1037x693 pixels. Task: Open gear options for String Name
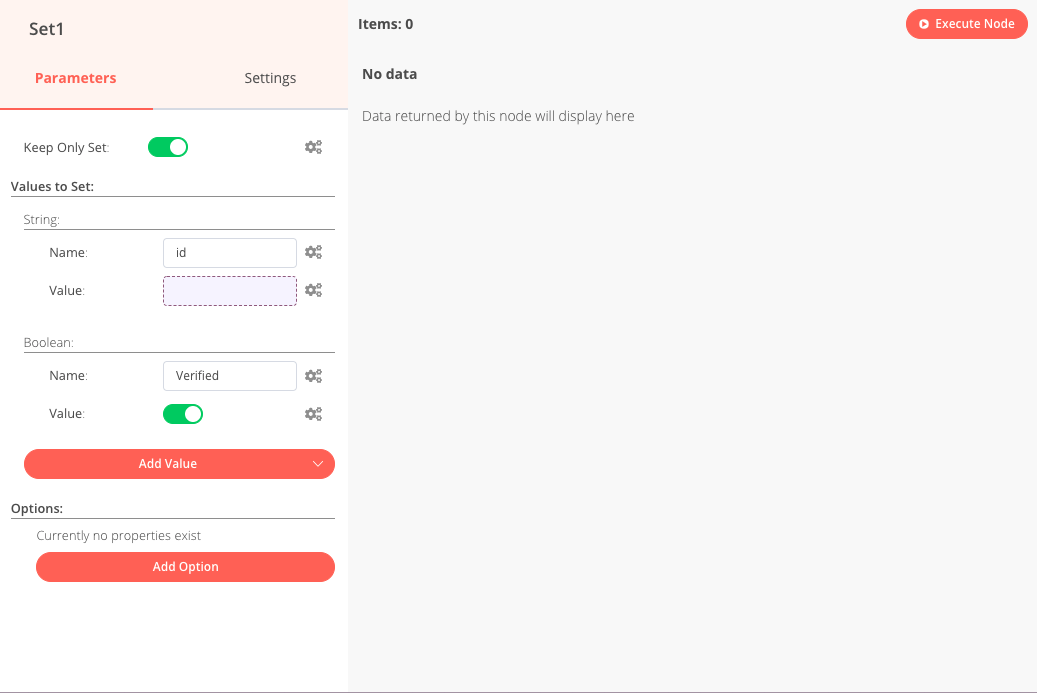coord(313,253)
